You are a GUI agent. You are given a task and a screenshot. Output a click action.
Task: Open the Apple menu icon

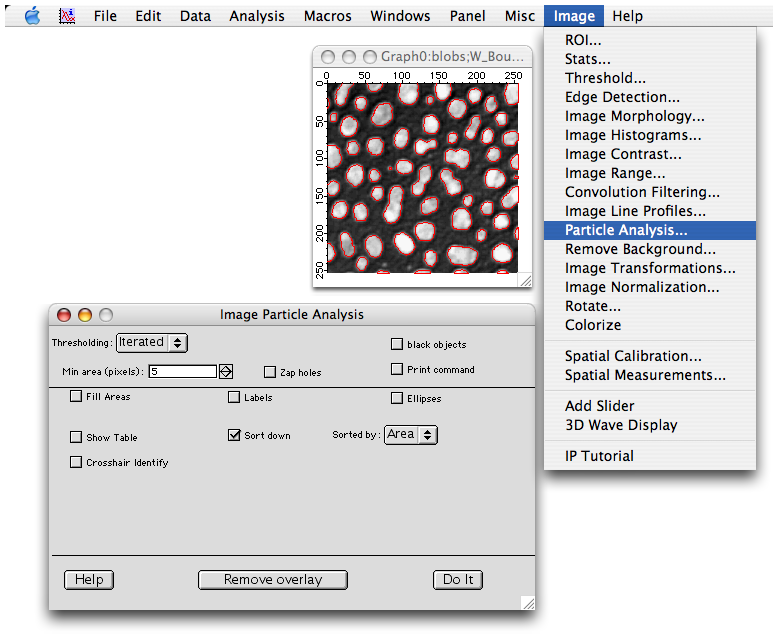tap(32, 16)
